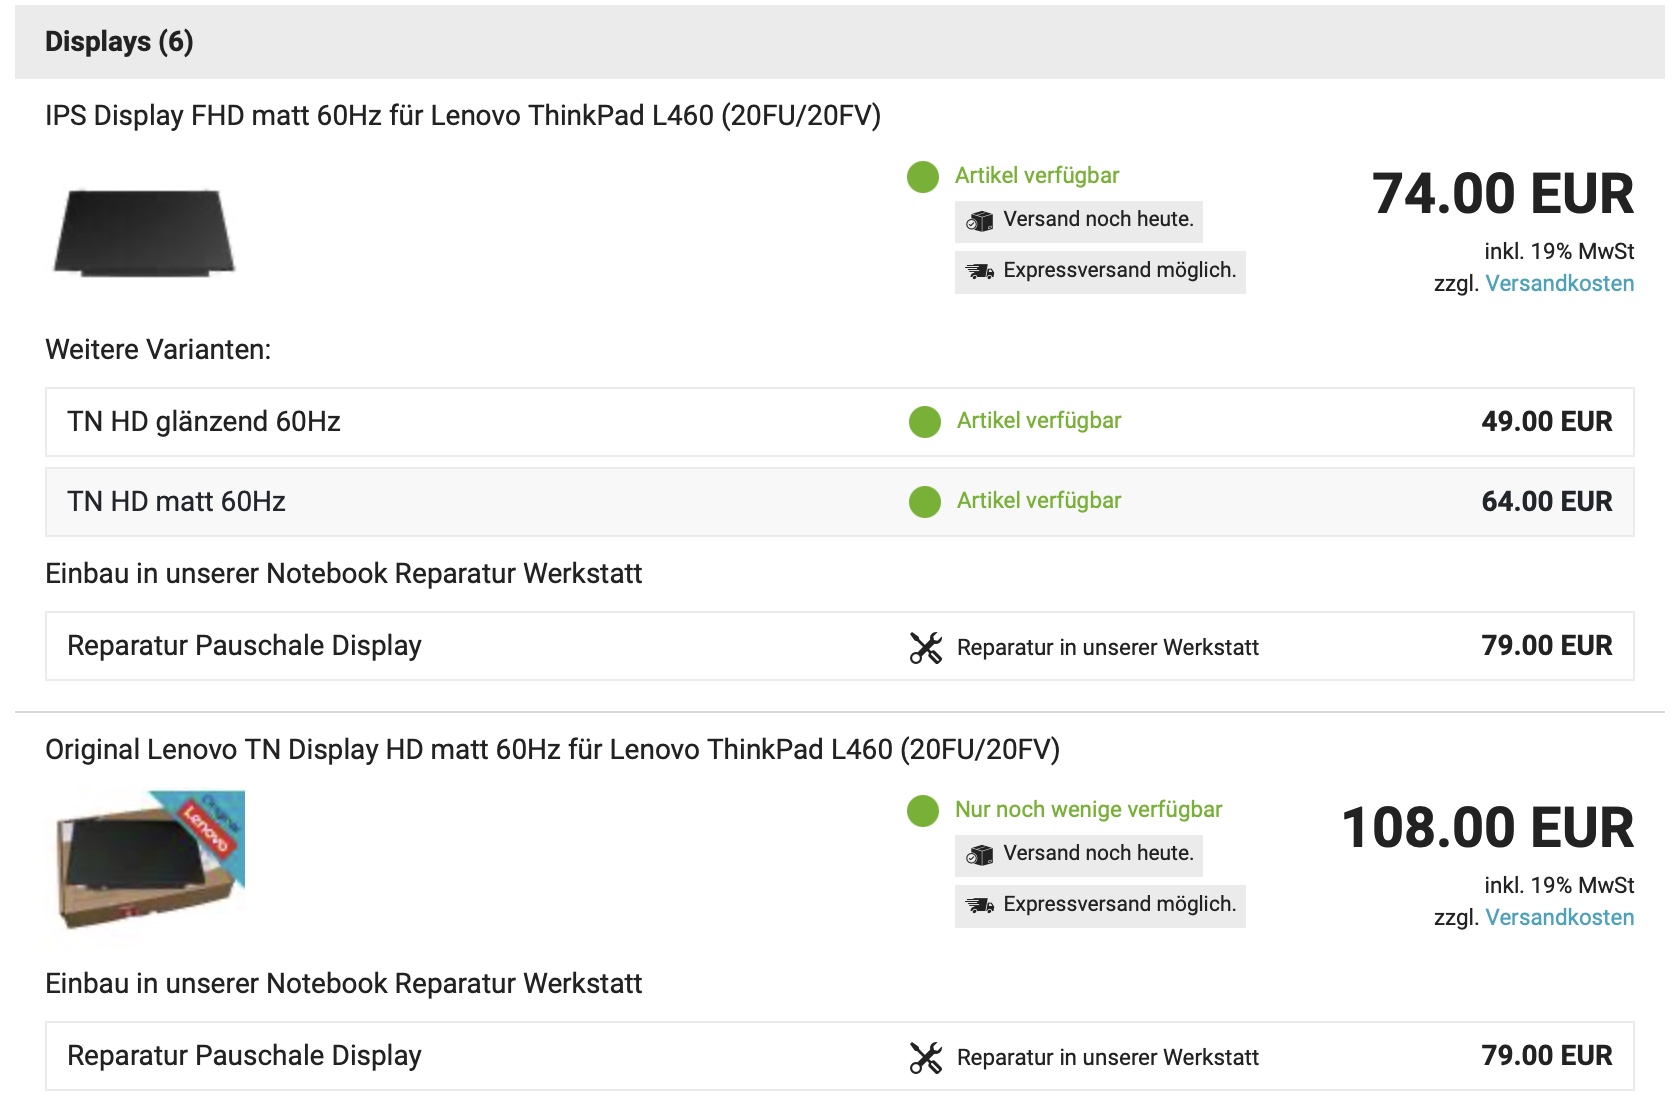1676x1110 pixels.
Task: Click truck icon for Original Lenovo express shipping
Action: click(980, 905)
